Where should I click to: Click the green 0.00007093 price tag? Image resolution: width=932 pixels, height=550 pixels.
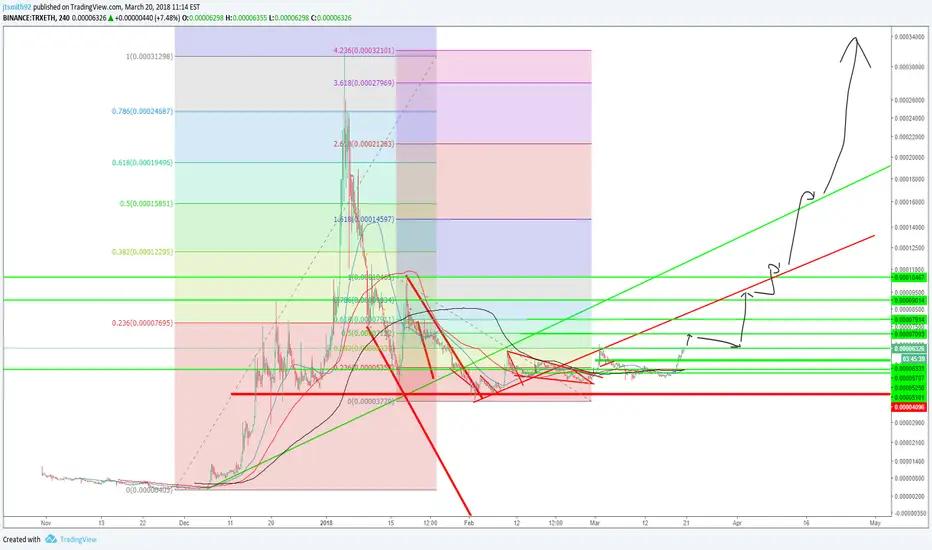(x=909, y=334)
